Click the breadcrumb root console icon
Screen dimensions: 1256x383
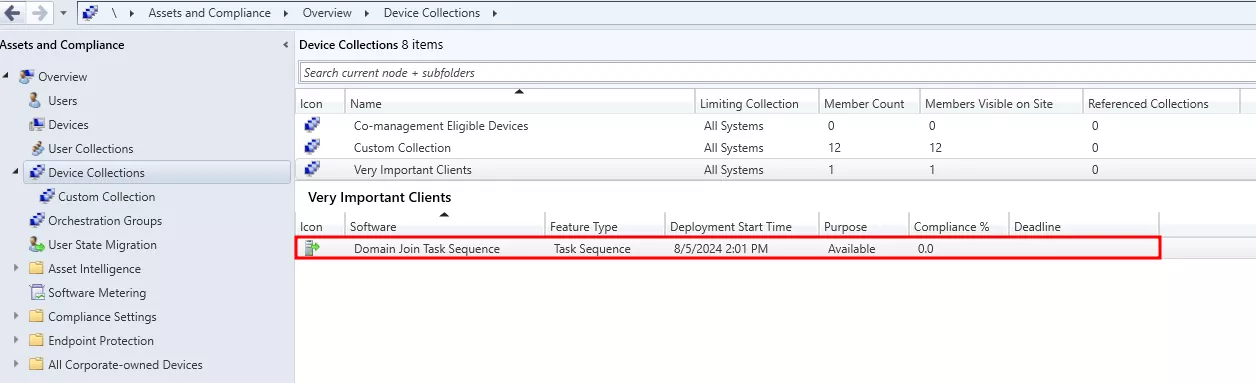pos(90,13)
